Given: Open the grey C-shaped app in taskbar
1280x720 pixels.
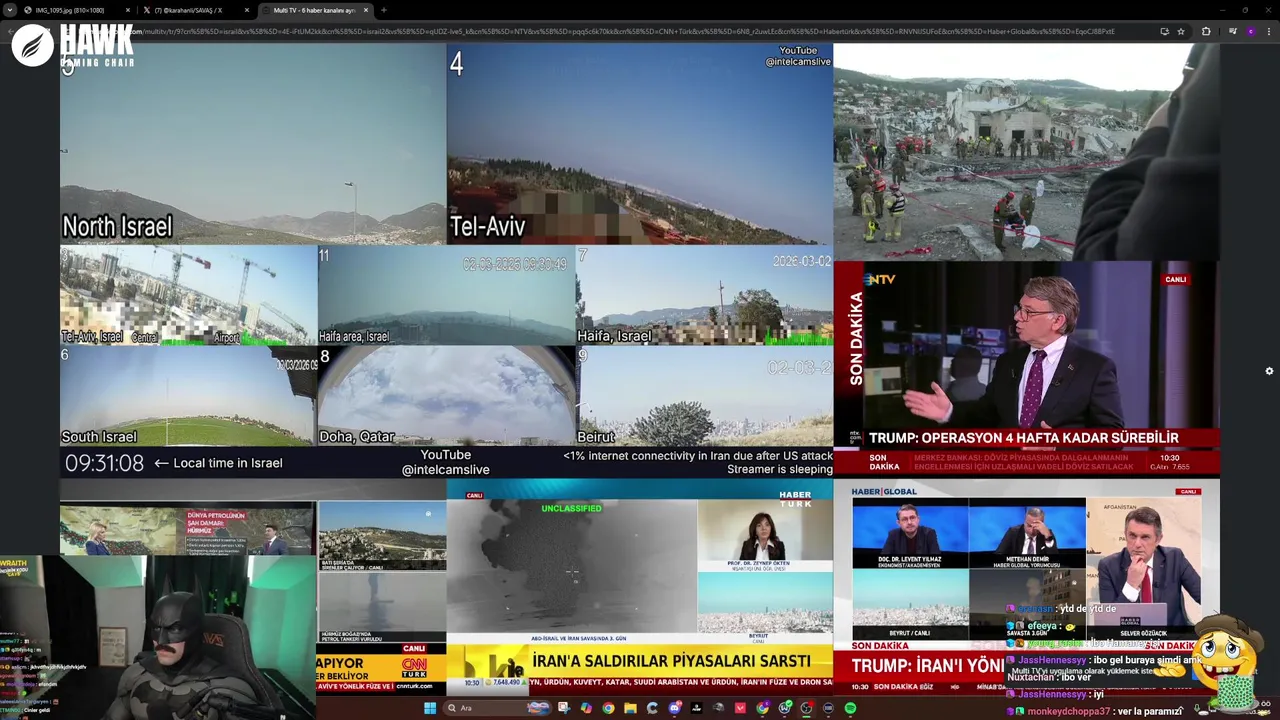Looking at the screenshot, I should (x=652, y=708).
